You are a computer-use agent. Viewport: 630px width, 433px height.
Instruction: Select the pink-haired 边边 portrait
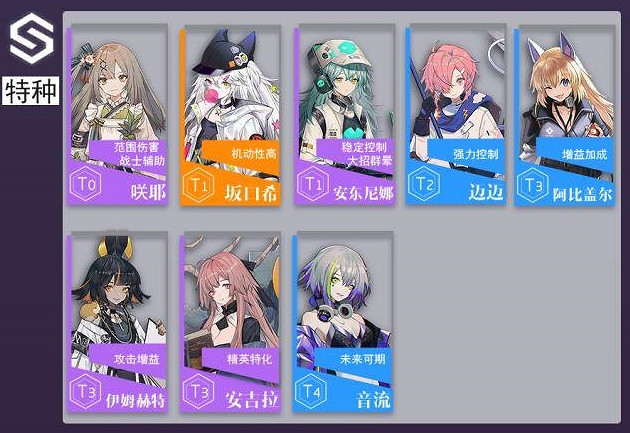pyautogui.click(x=457, y=90)
